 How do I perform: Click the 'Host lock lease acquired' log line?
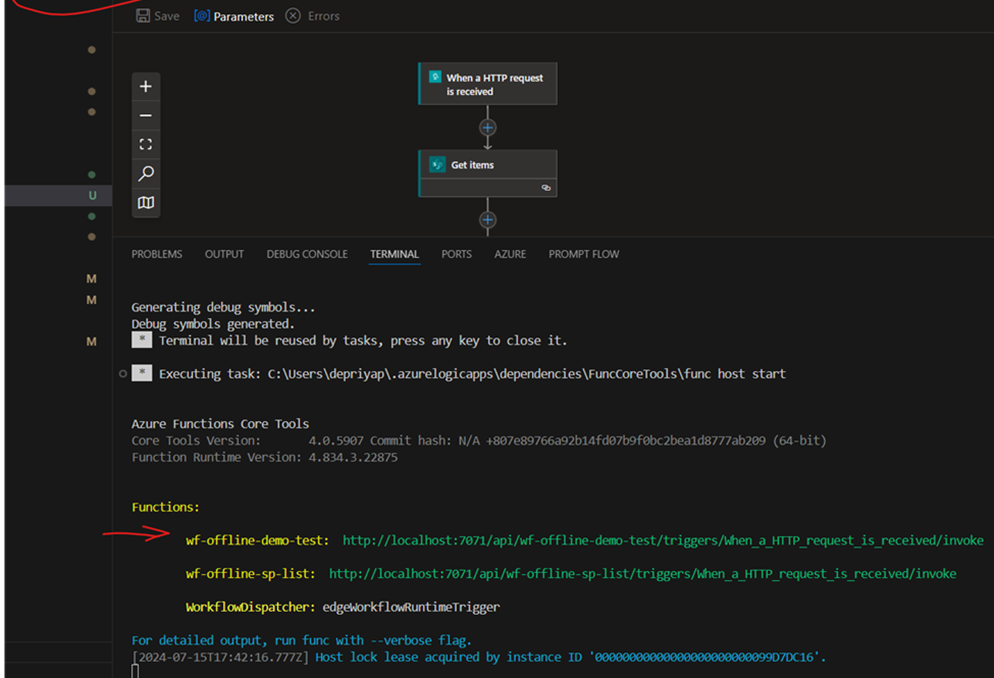point(479,657)
